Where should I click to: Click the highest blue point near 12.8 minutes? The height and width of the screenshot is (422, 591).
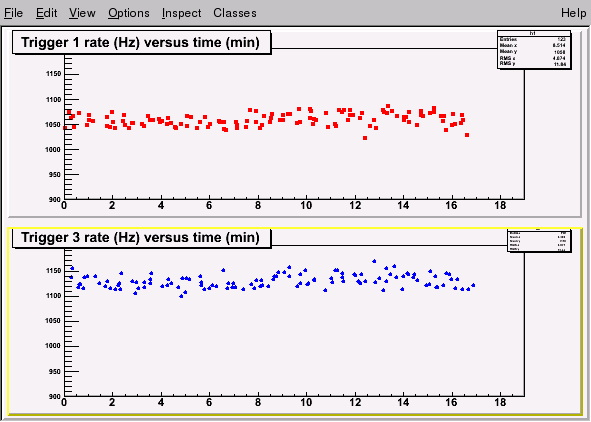click(x=374, y=261)
